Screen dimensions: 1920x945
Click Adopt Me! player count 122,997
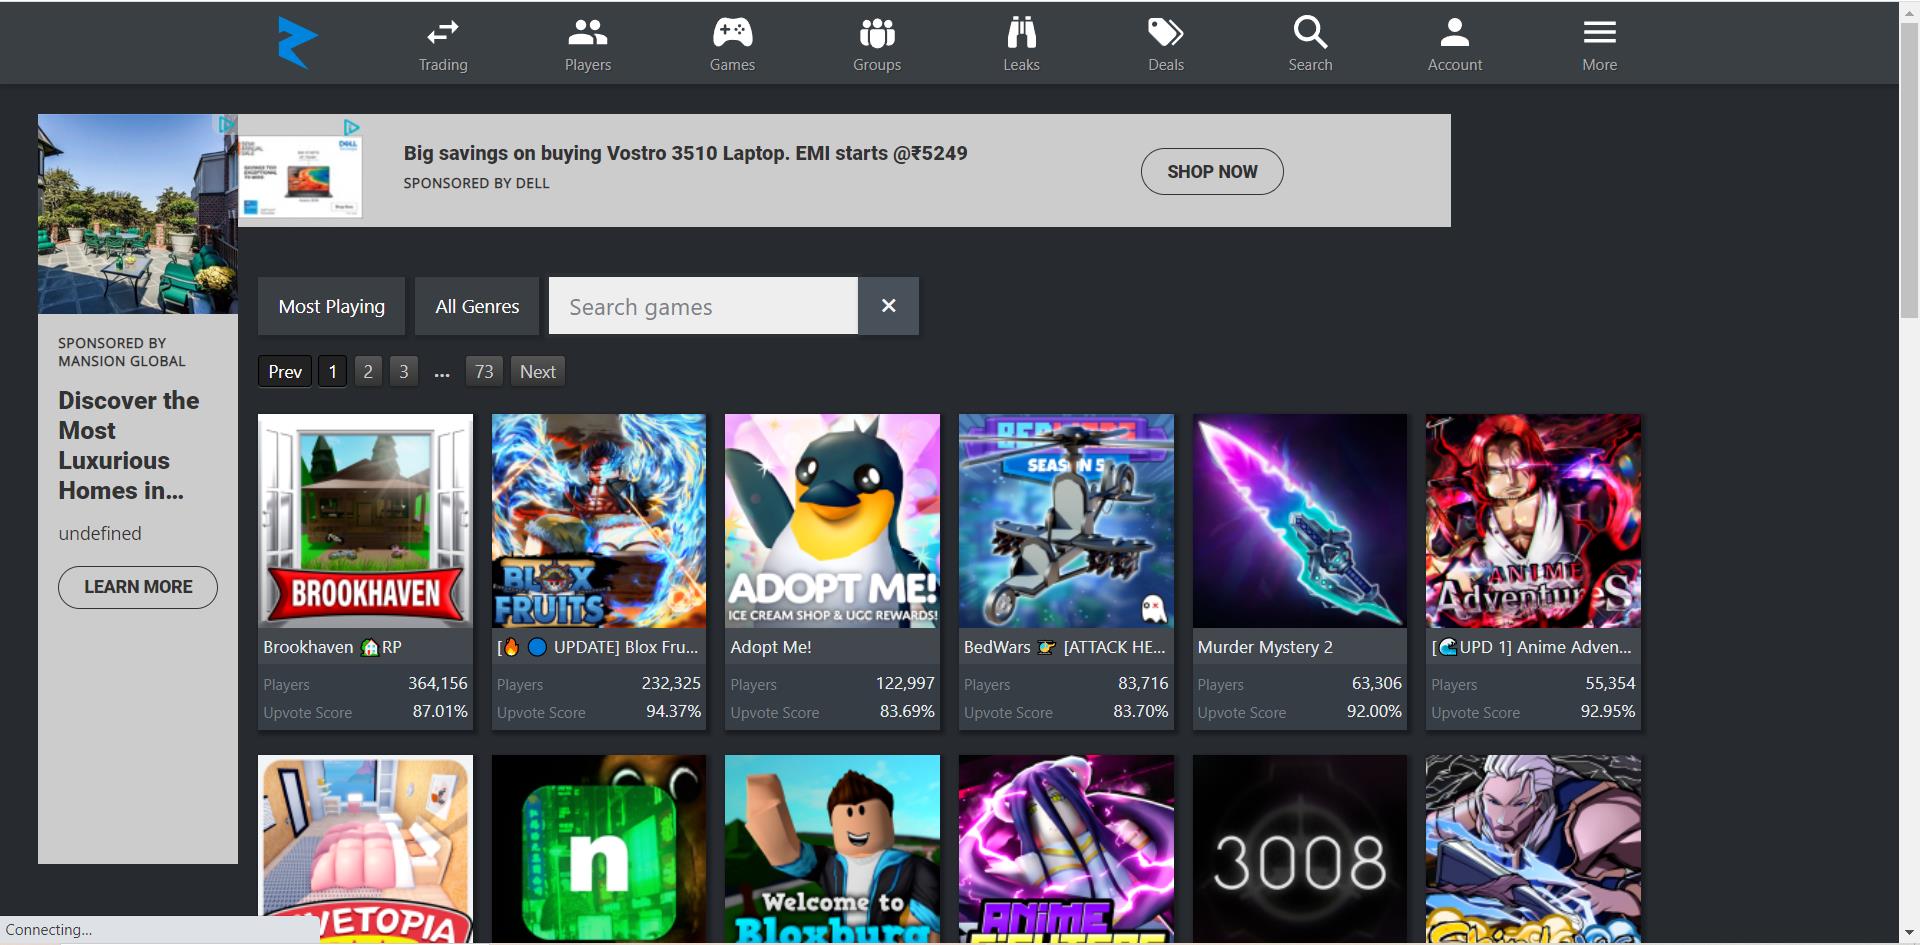pyautogui.click(x=905, y=683)
